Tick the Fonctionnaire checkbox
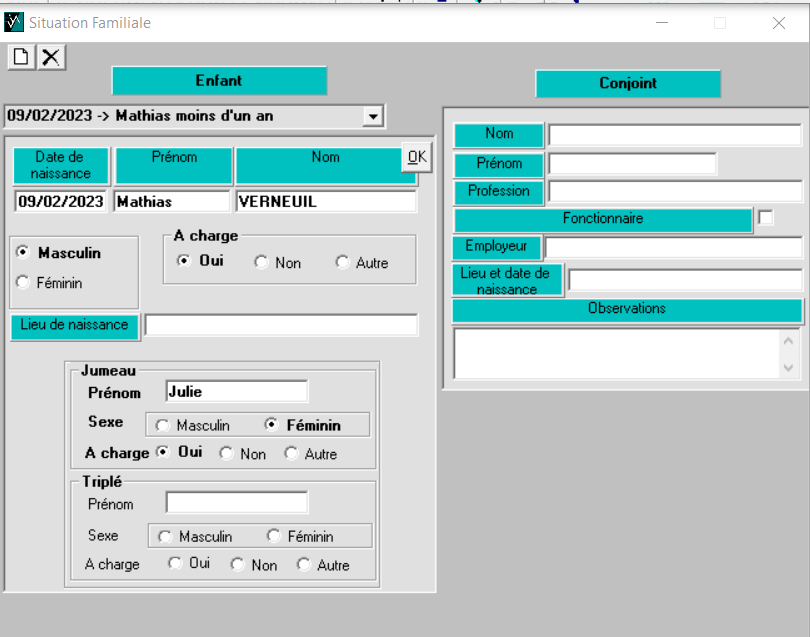This screenshot has height=637, width=810. [x=766, y=218]
